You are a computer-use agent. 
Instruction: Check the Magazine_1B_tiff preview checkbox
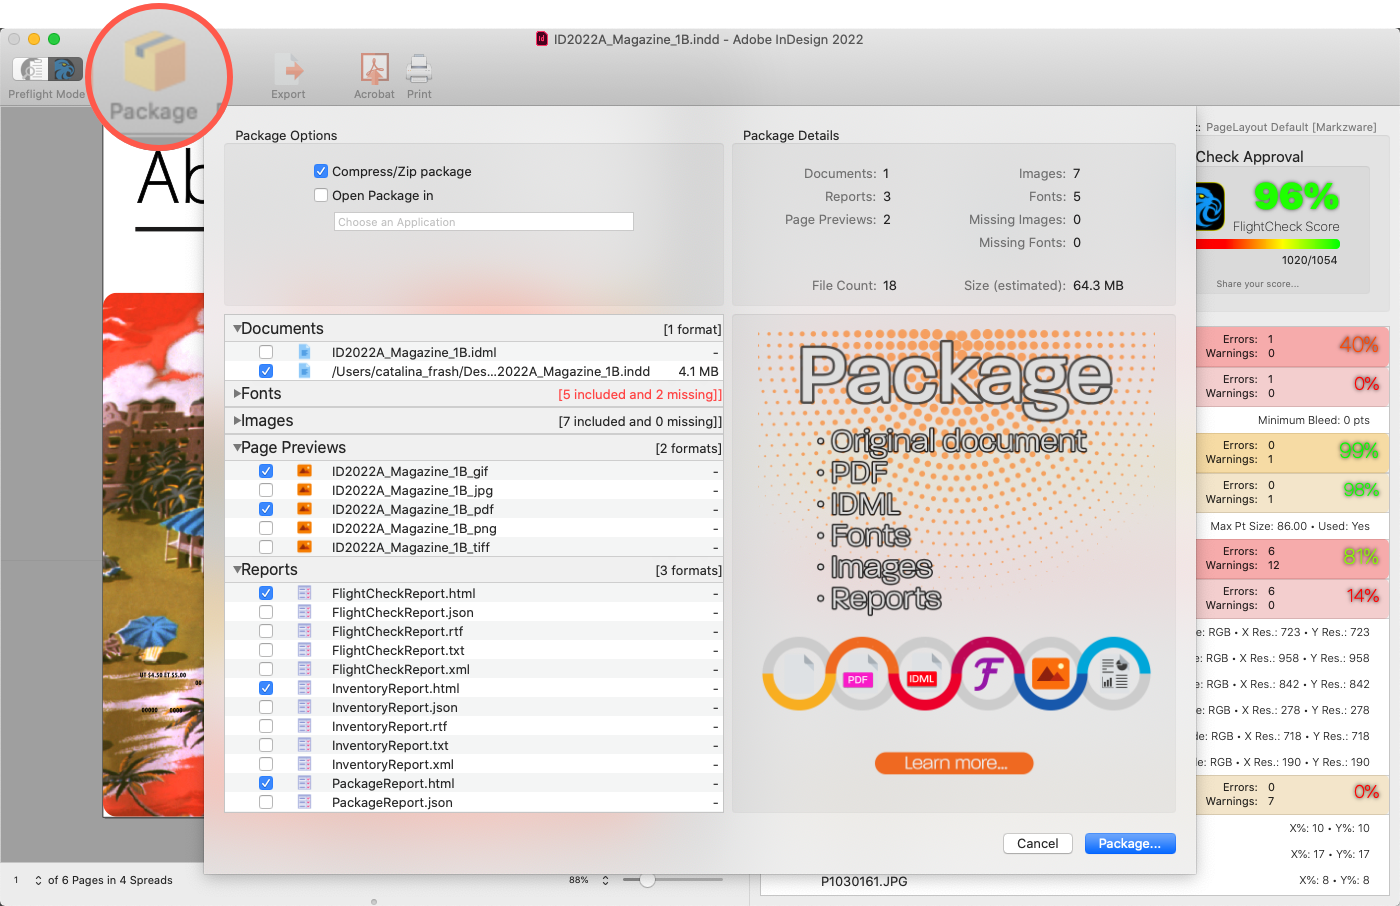[x=266, y=547]
